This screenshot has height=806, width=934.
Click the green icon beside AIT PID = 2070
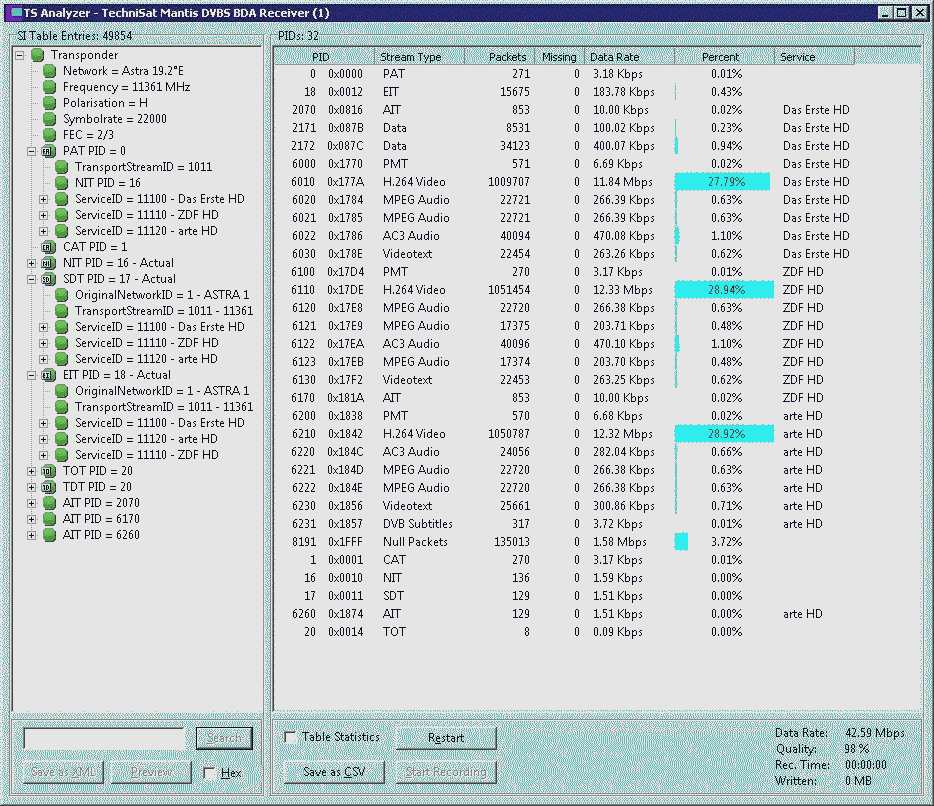point(47,503)
